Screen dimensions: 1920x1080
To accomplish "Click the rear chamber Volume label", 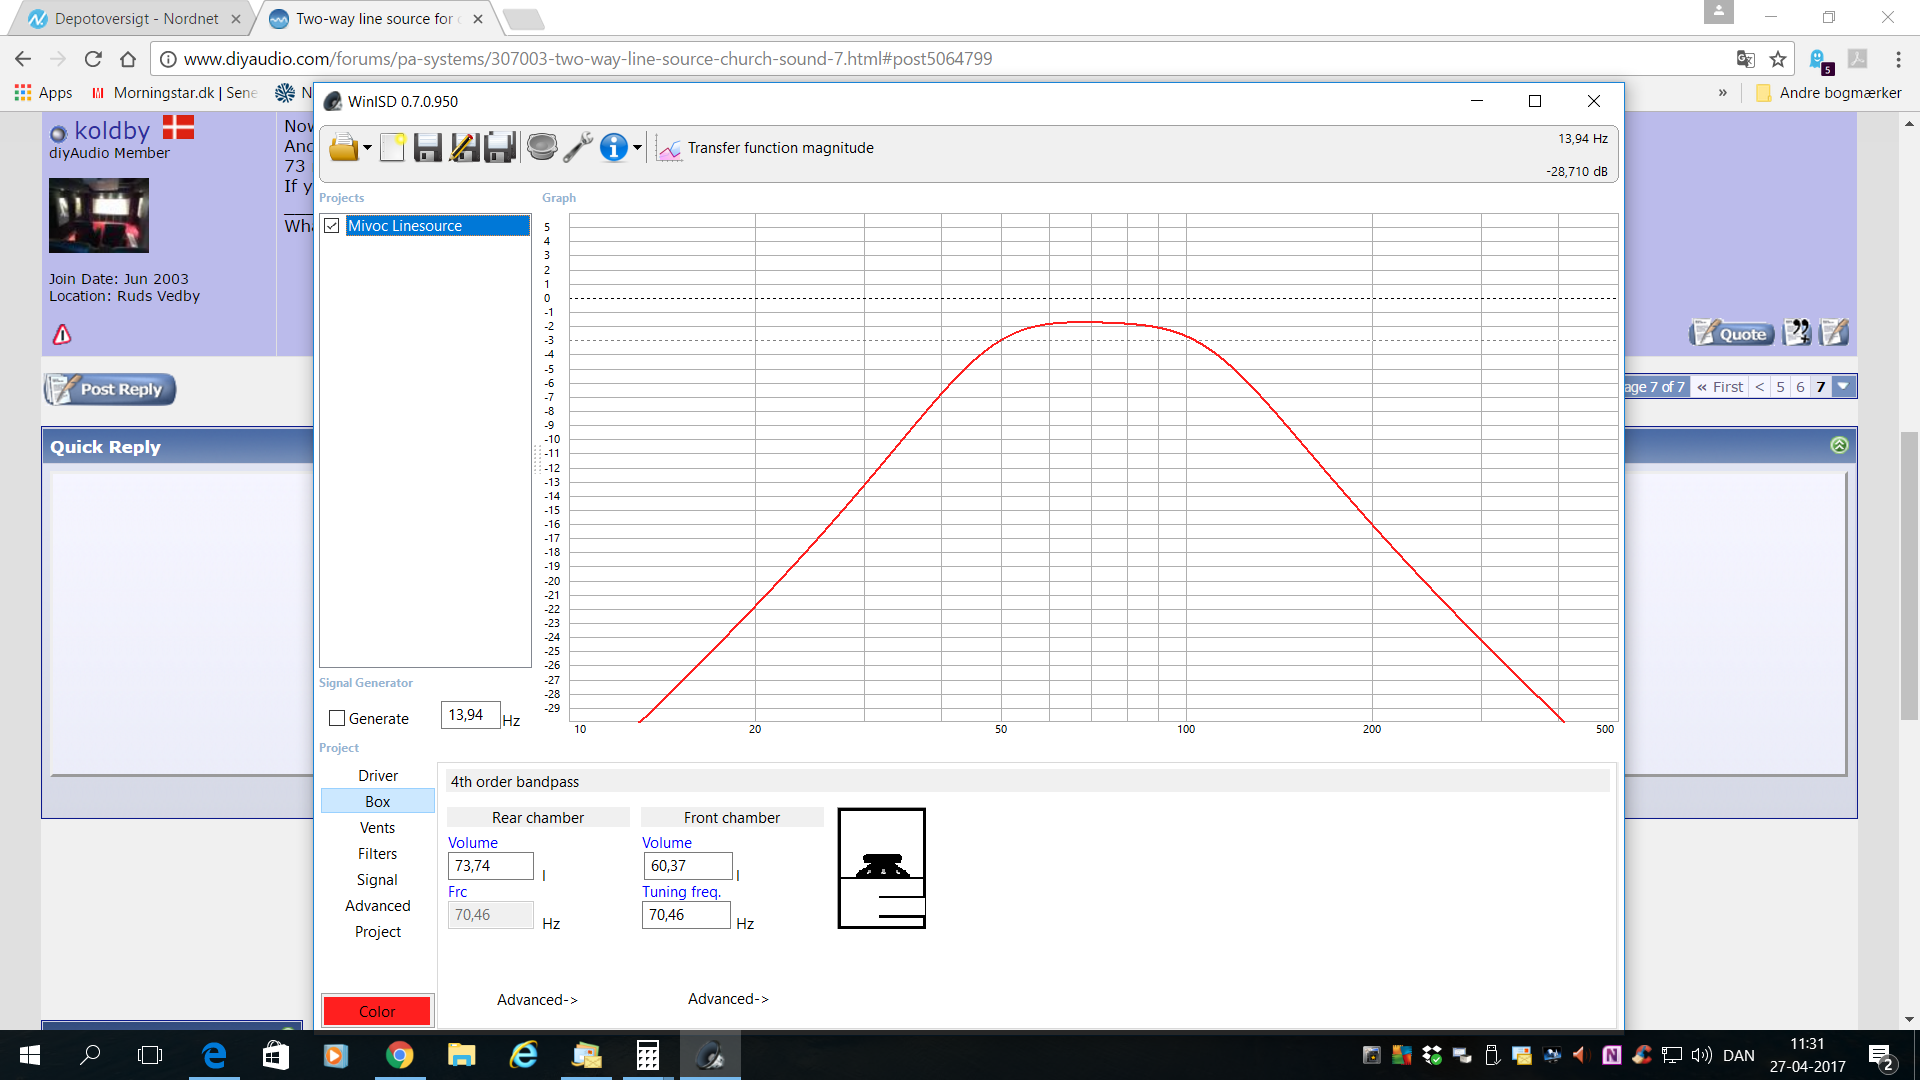I will tap(473, 843).
